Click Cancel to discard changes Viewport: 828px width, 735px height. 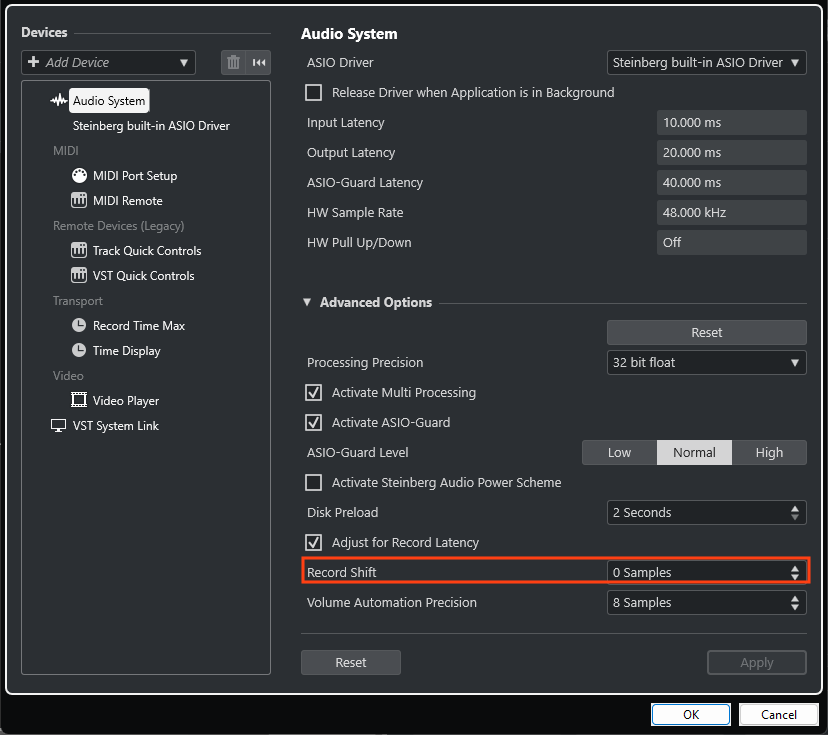coord(778,714)
